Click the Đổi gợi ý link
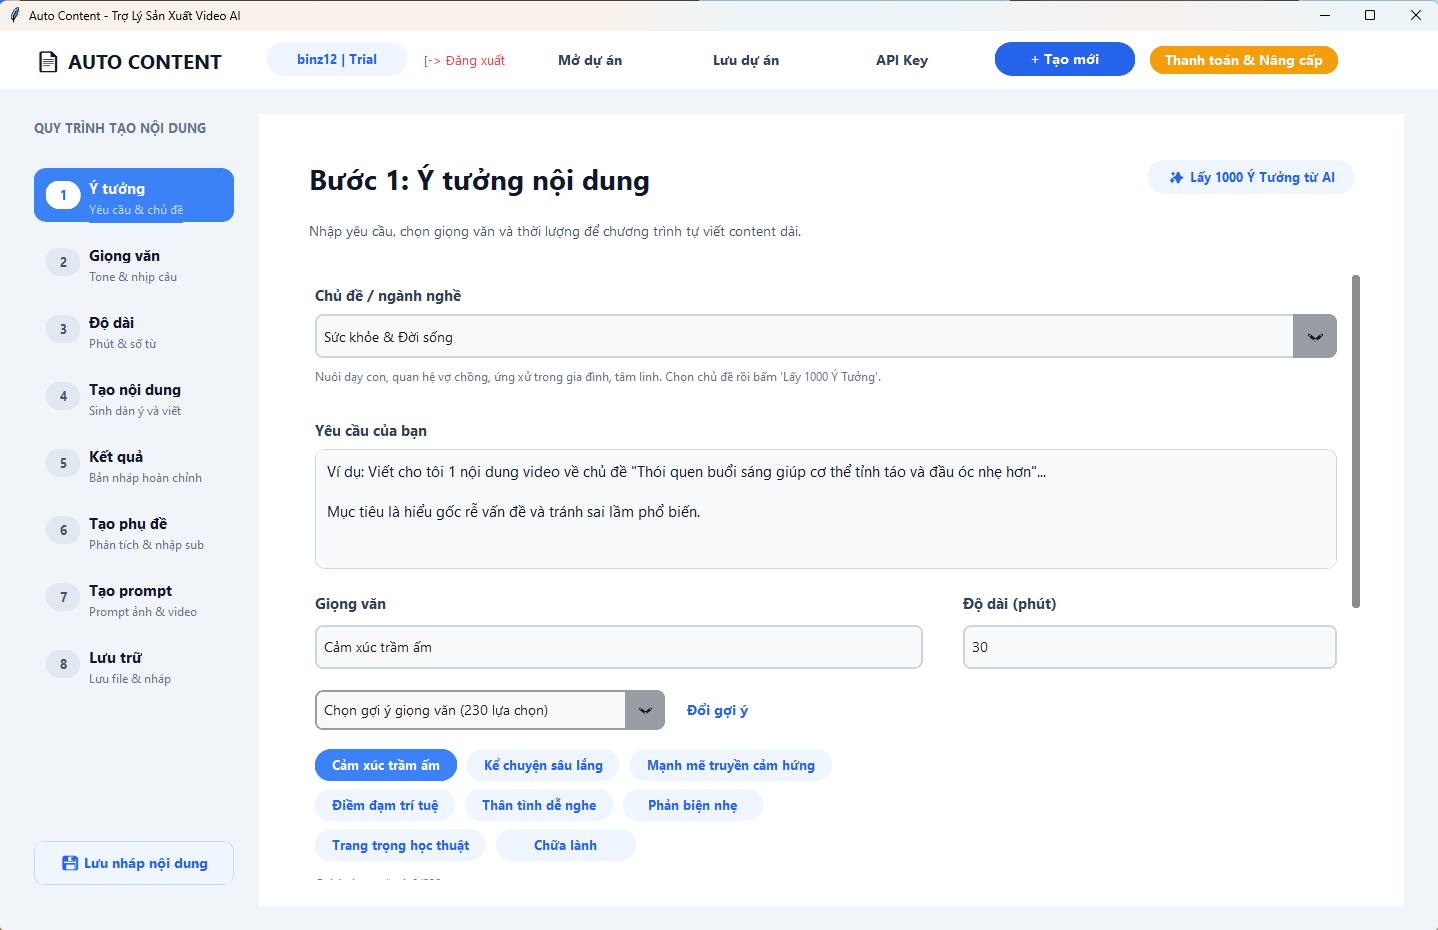This screenshot has height=930, width=1438. 717,710
